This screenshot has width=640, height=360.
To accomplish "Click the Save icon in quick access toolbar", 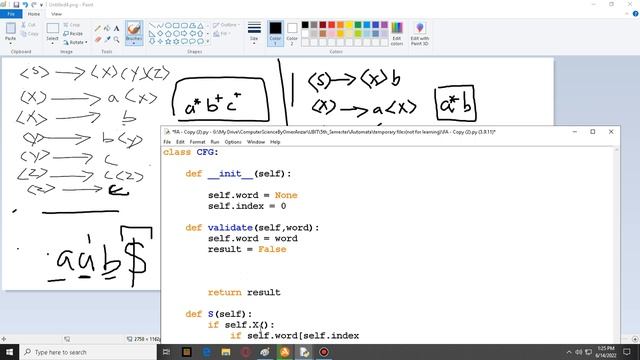I will 16,4.
